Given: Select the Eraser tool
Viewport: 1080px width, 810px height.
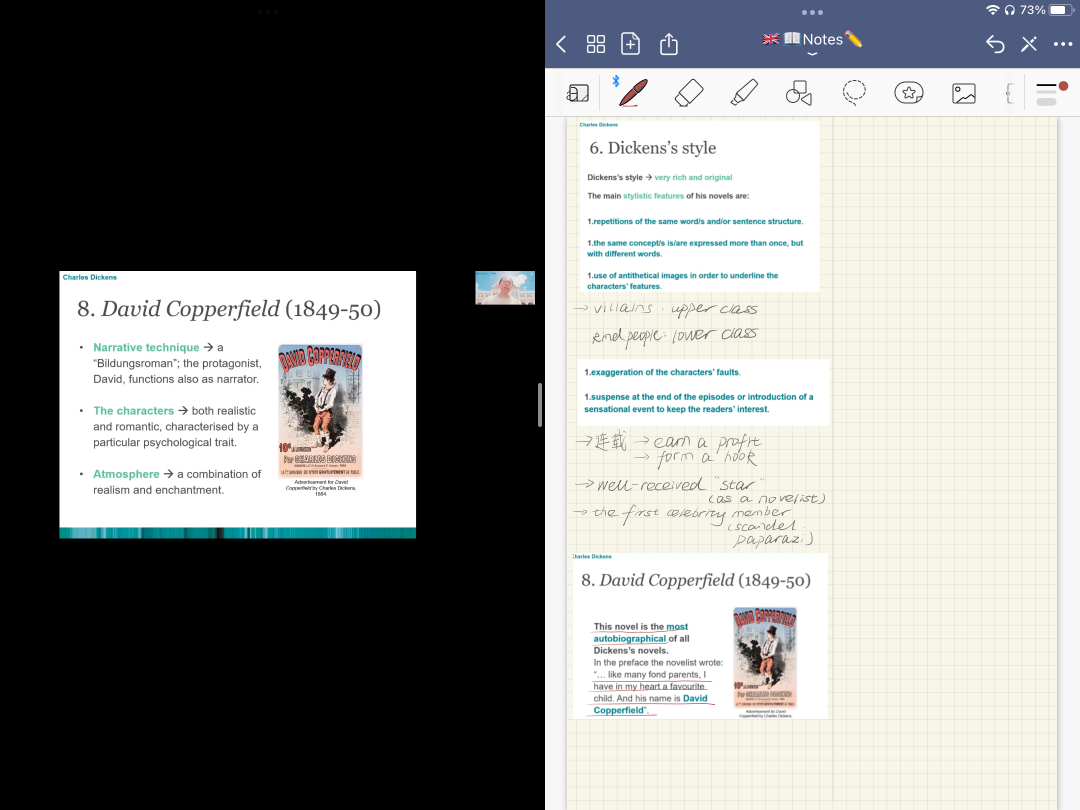Looking at the screenshot, I should (x=689, y=93).
